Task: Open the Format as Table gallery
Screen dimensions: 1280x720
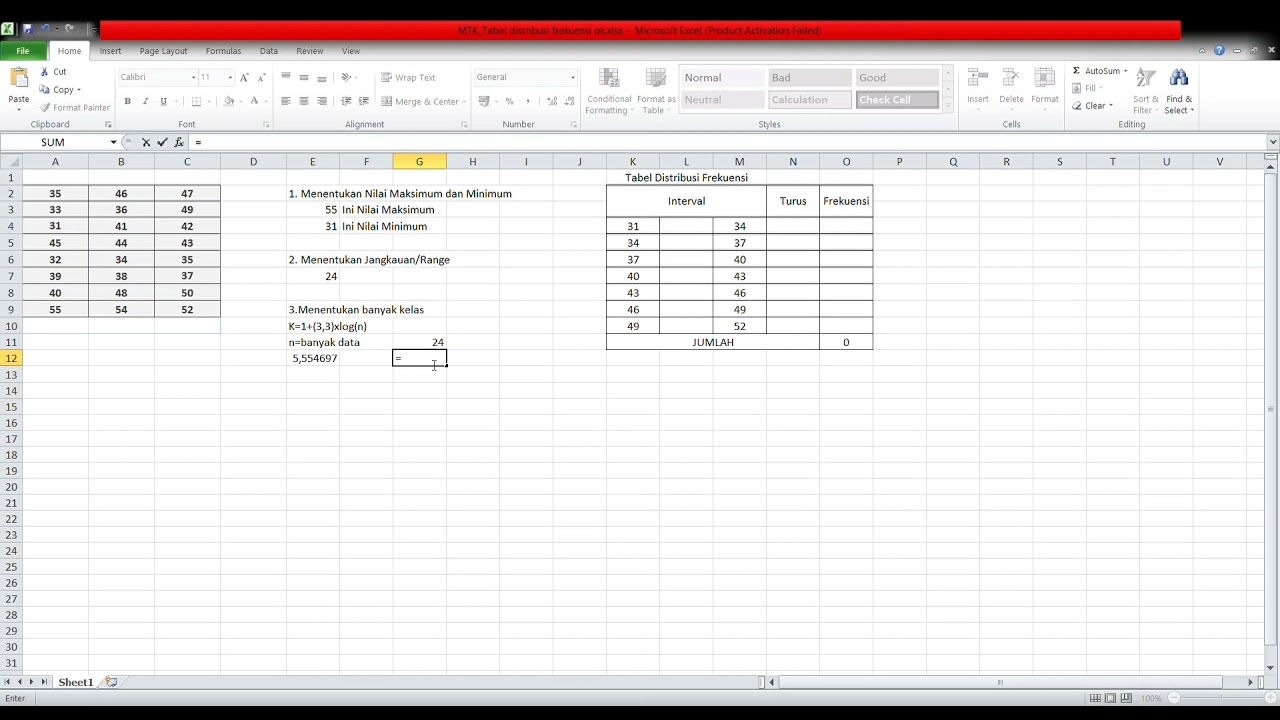Action: [656, 92]
